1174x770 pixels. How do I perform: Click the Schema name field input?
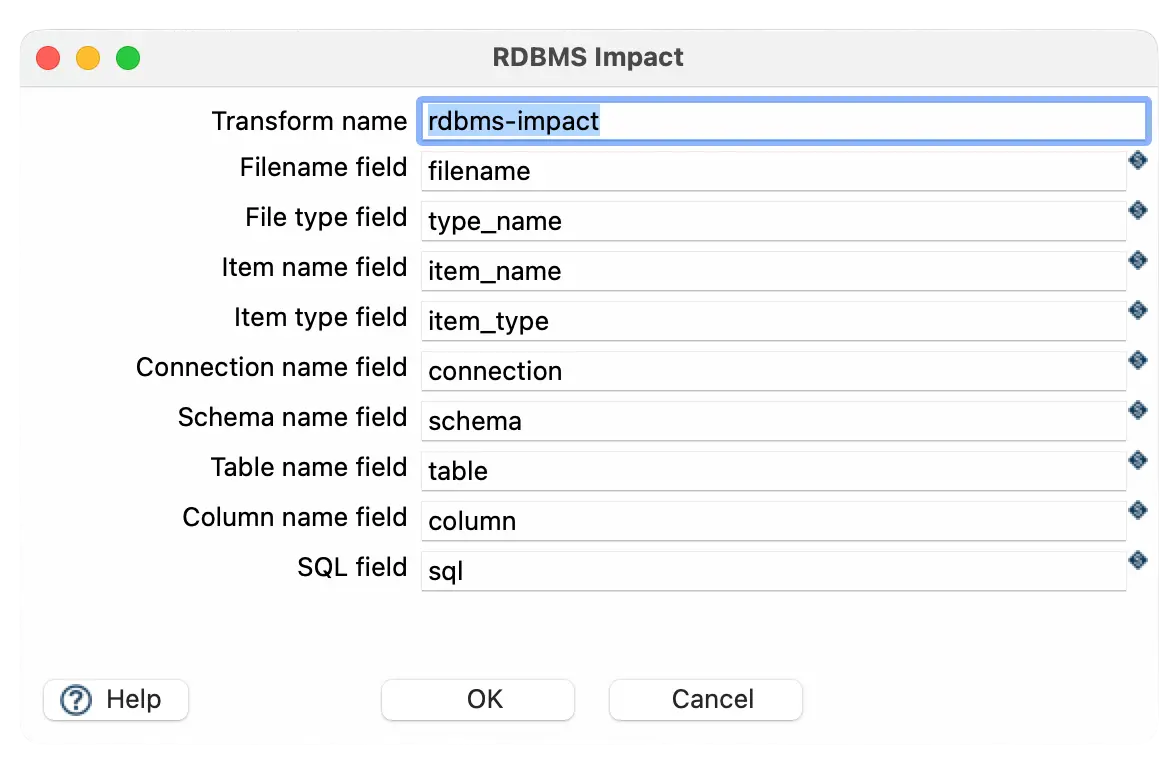pos(772,421)
